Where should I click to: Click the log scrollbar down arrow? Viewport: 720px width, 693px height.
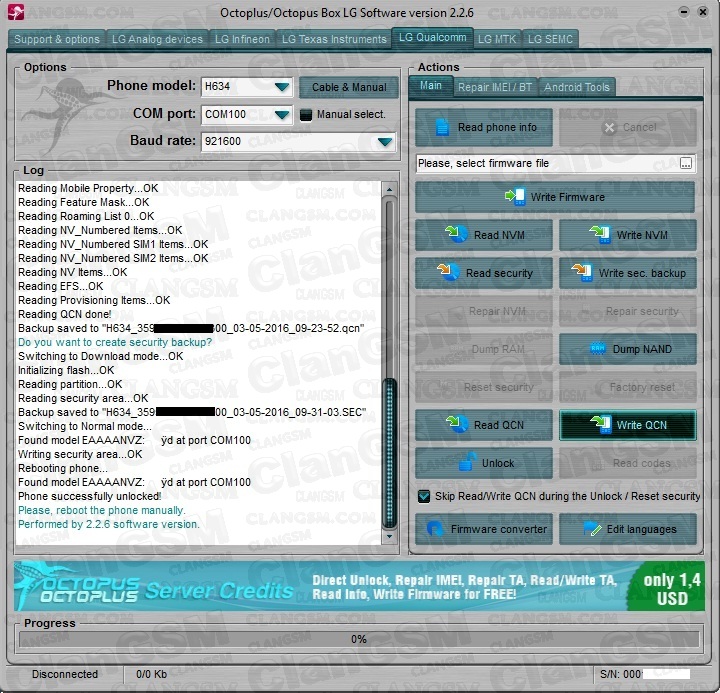(389, 536)
